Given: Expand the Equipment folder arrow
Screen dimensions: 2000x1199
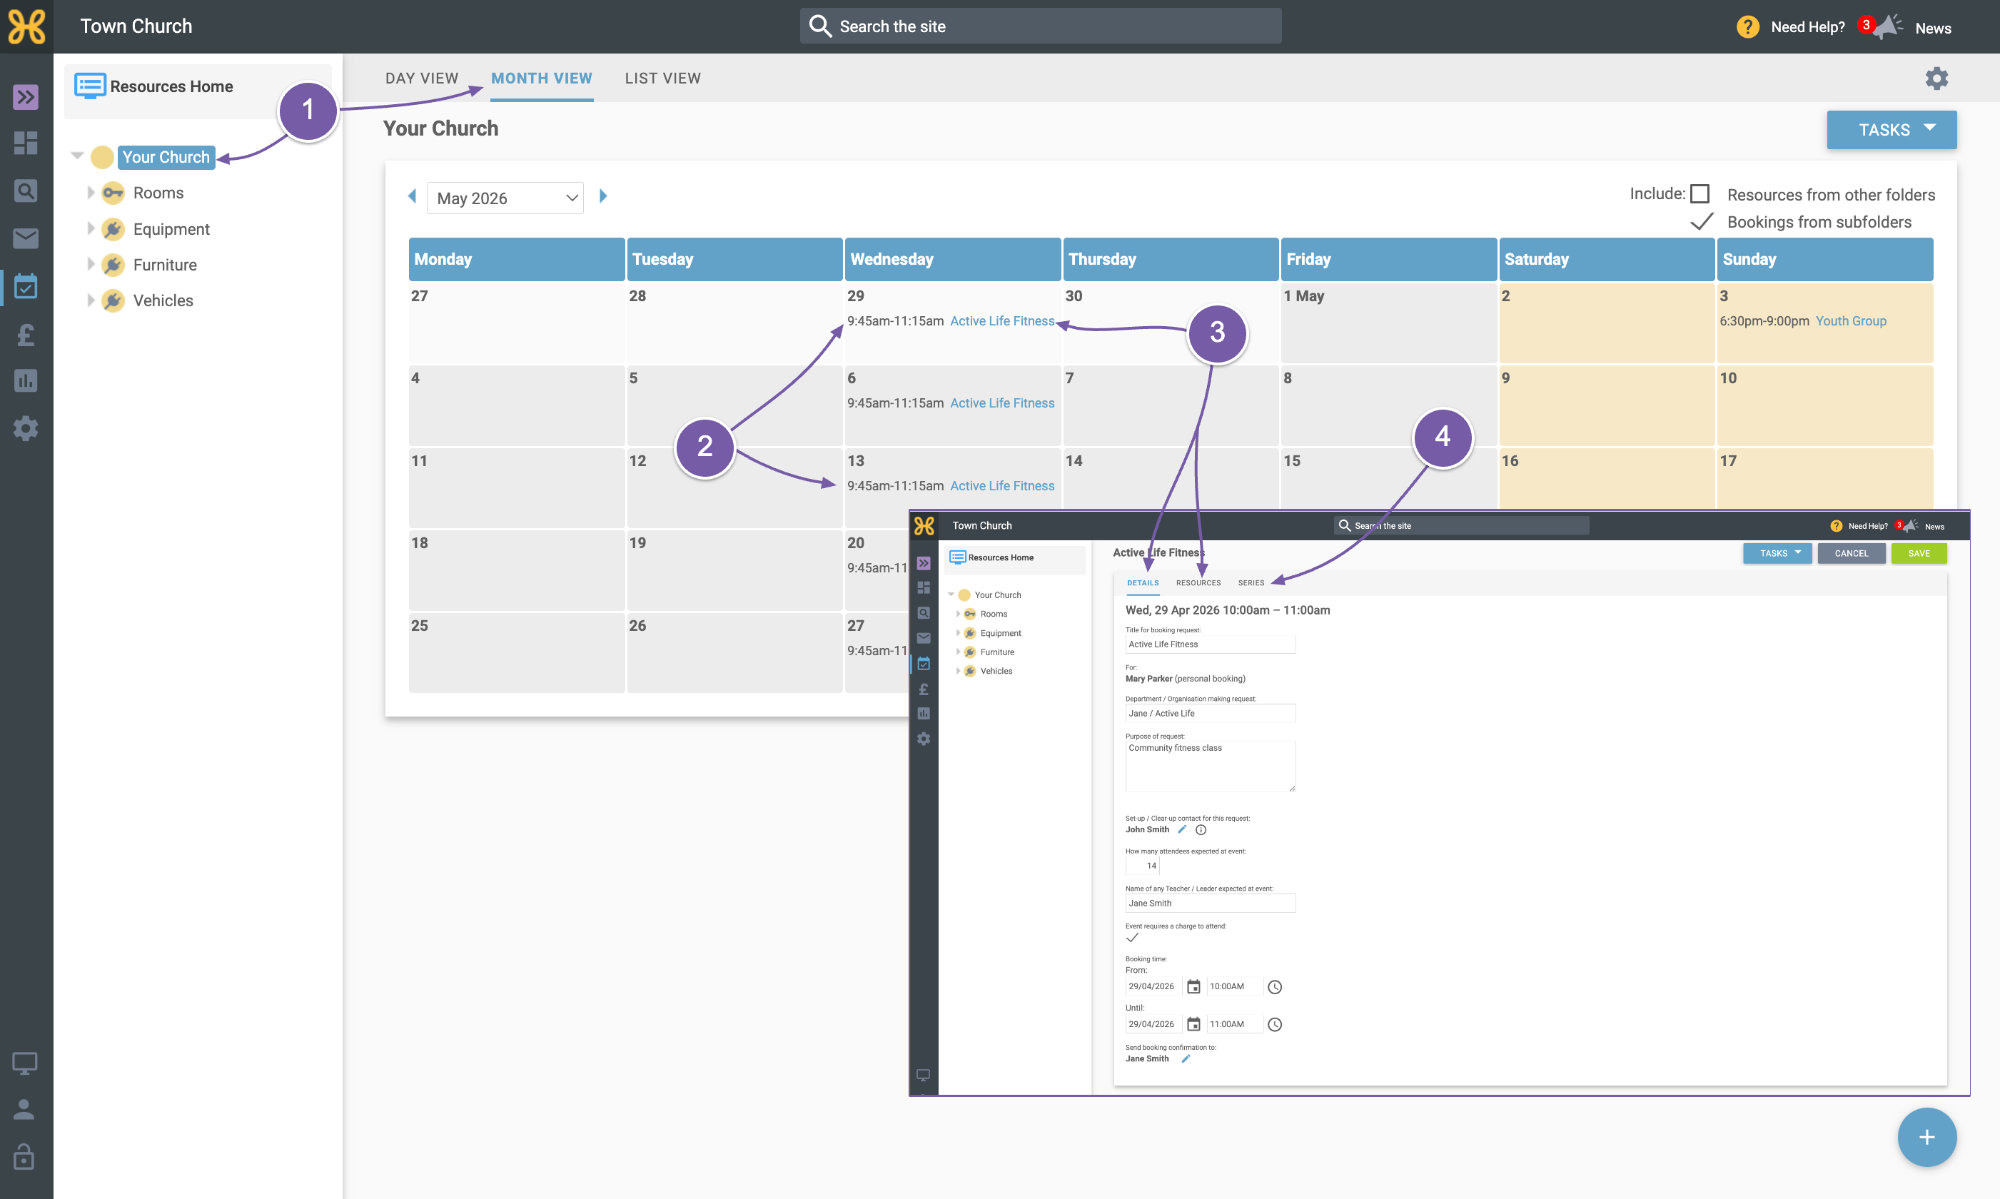Looking at the screenshot, I should tap(91, 228).
